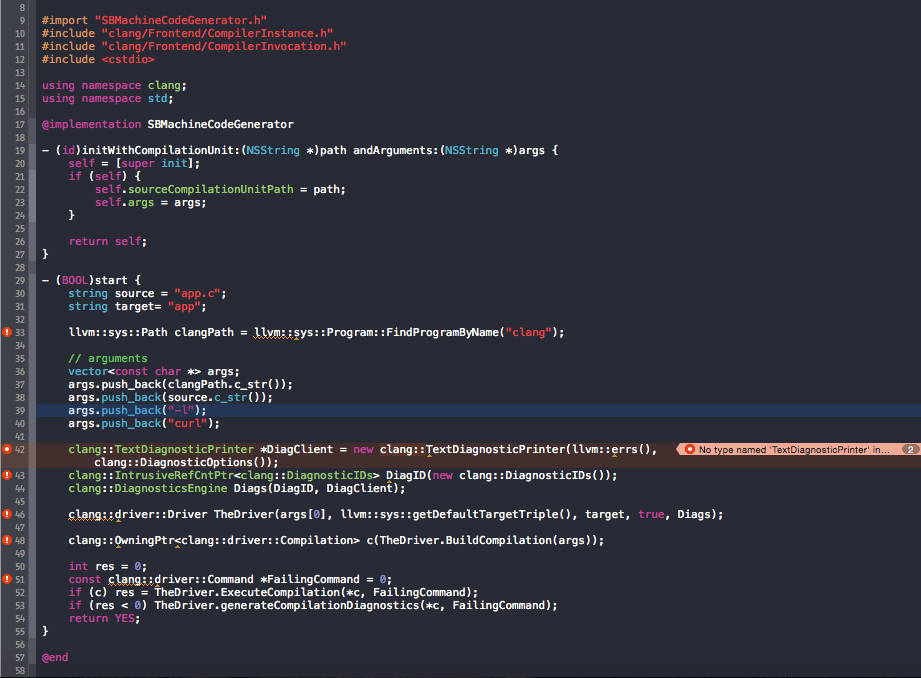Screen dimensions: 921x678
Task: Click the error icon on line 33
Action: (x=7, y=332)
